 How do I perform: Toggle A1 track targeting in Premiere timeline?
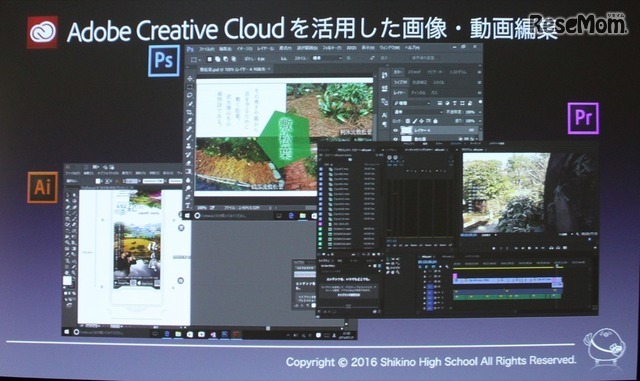pos(429,293)
